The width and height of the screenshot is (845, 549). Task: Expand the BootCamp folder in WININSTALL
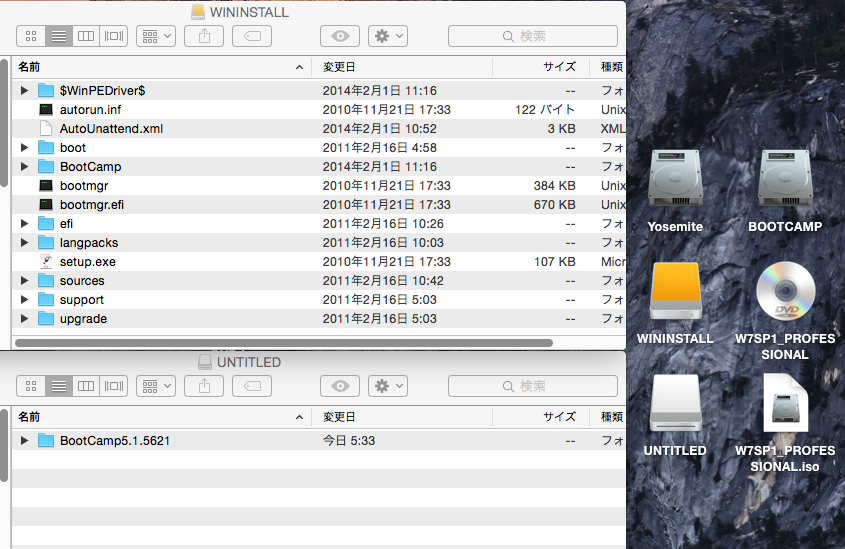[24, 166]
